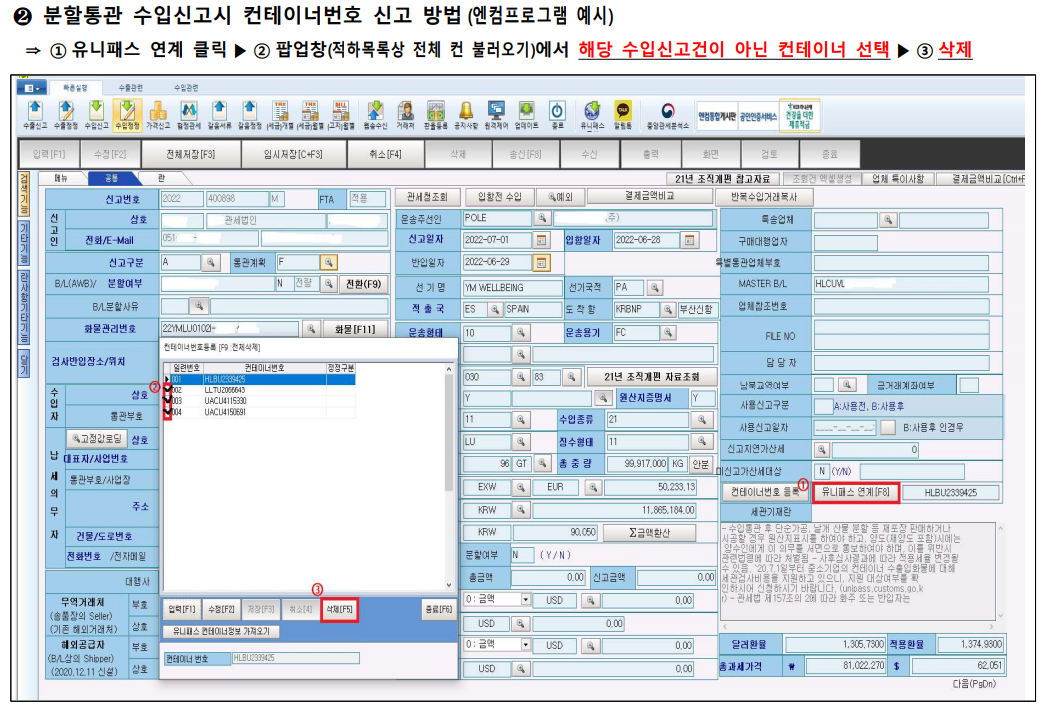Open the 반입일자 calendar picker

pyautogui.click(x=542, y=262)
